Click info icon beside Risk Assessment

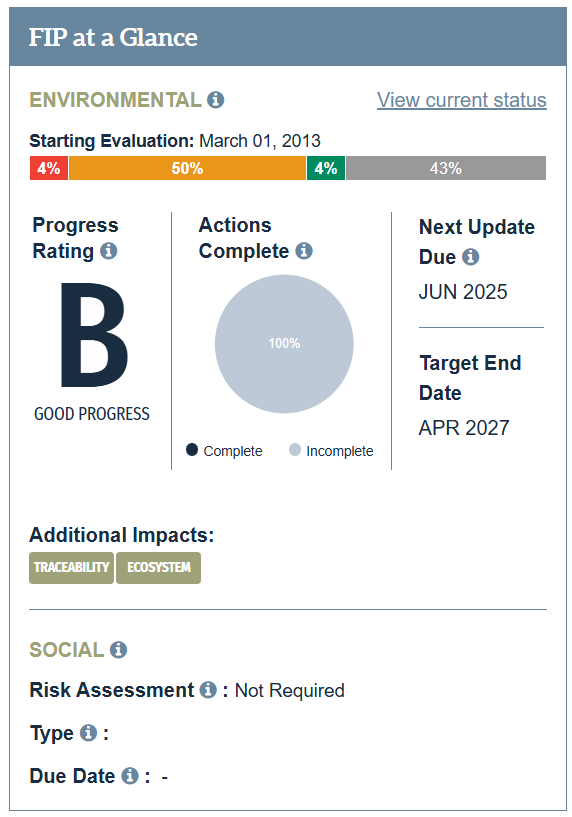click(x=208, y=690)
